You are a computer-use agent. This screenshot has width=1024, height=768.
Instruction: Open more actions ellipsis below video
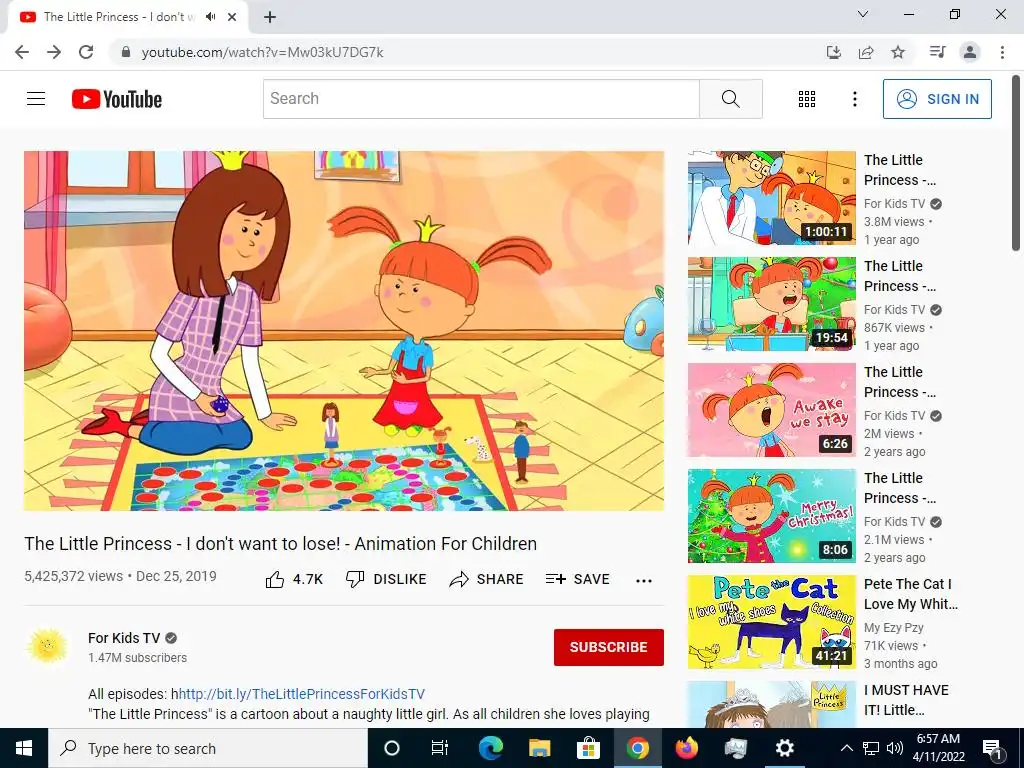coord(644,581)
